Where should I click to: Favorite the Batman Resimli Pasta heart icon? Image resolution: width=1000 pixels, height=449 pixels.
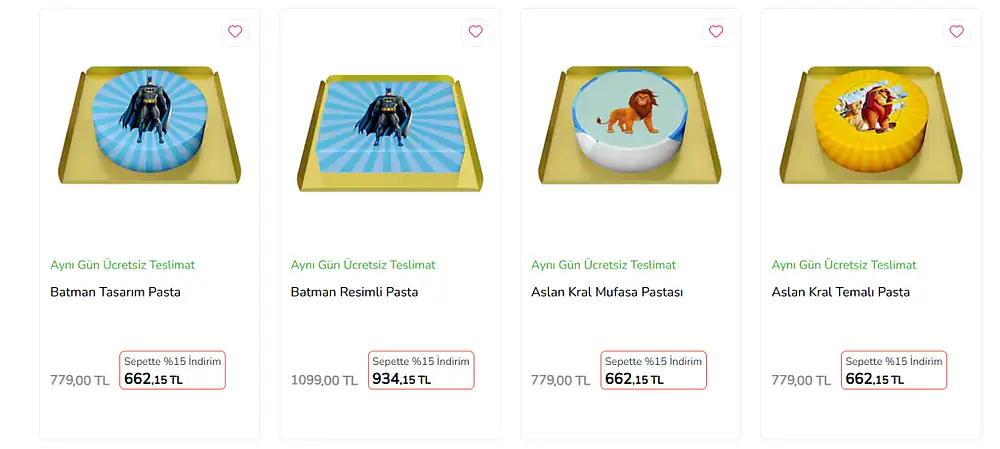coord(475,31)
